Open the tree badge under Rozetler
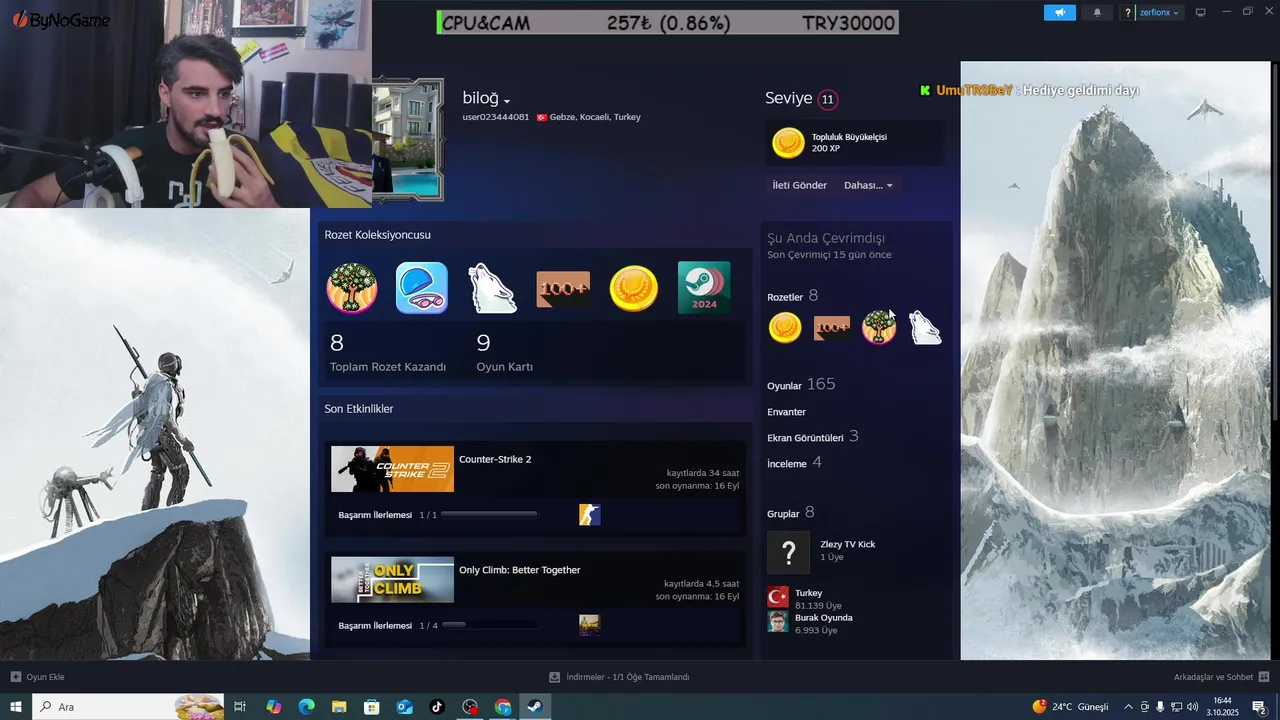 (879, 328)
